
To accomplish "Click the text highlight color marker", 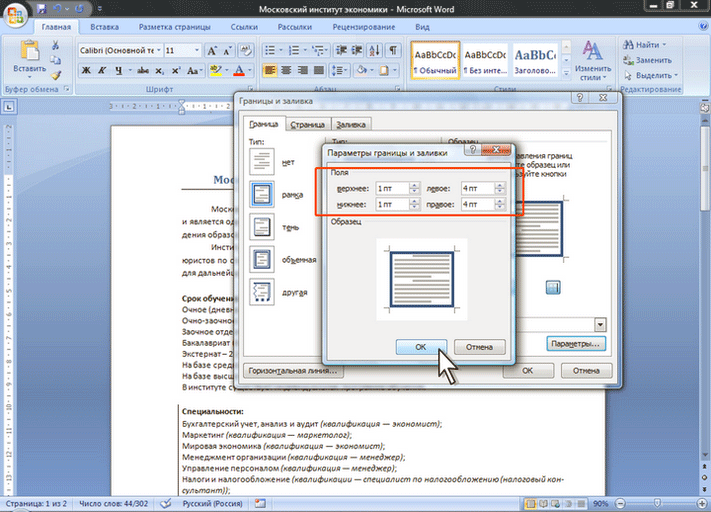I will [x=215, y=70].
